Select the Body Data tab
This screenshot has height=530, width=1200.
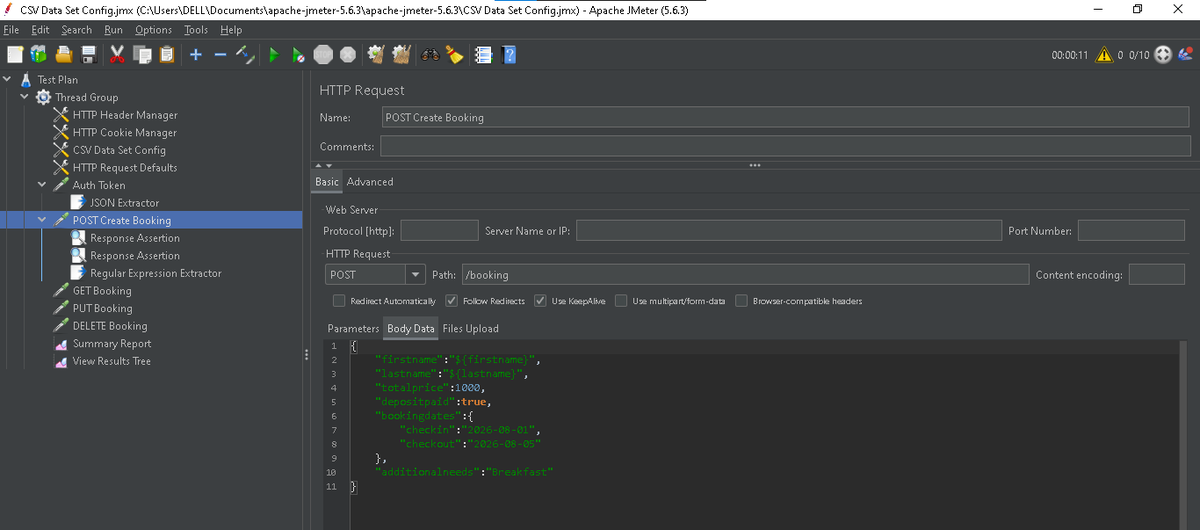click(x=411, y=329)
